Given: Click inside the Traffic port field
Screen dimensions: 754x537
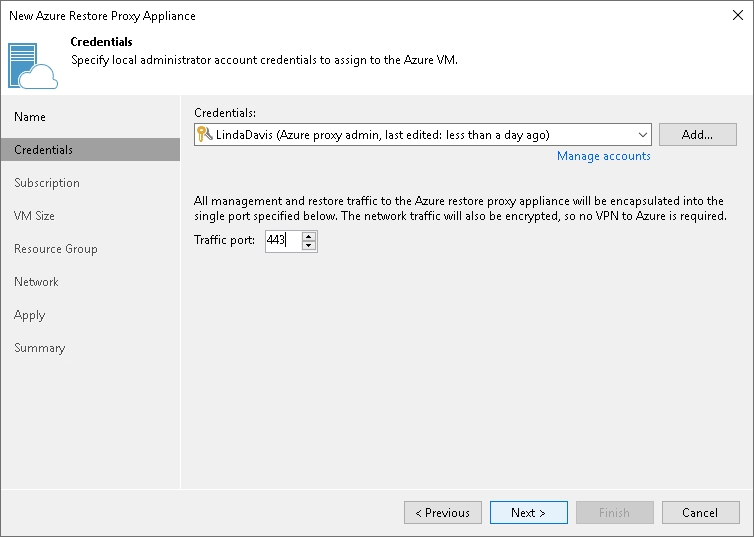Looking at the screenshot, I should [283, 241].
